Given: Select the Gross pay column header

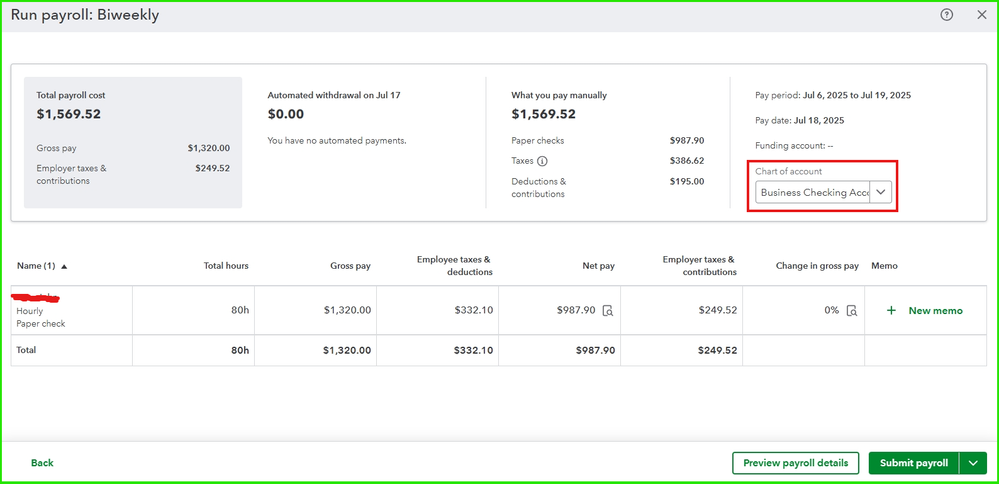Looking at the screenshot, I should coord(350,266).
